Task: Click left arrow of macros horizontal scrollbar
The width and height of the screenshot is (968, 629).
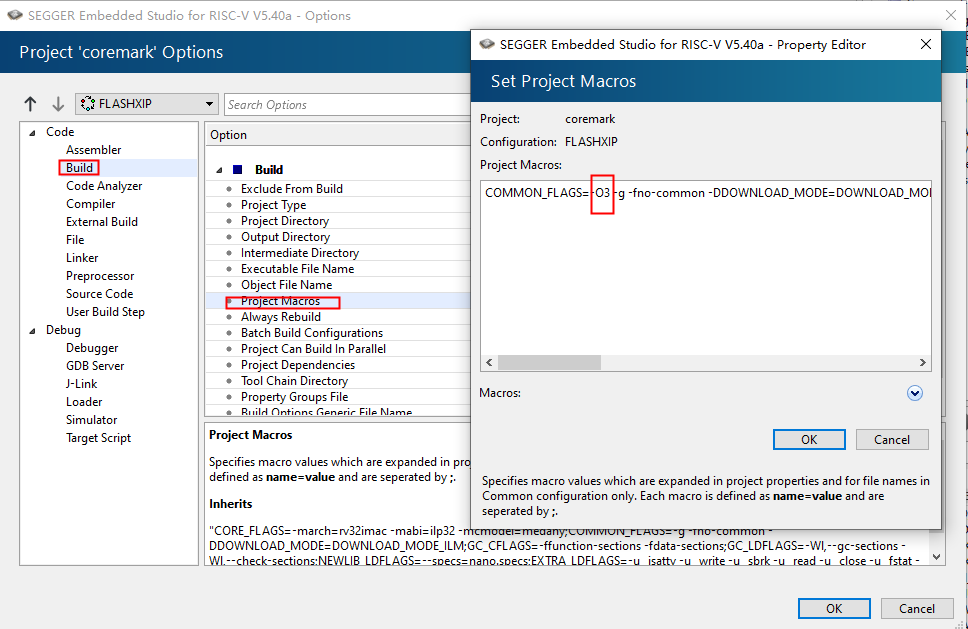Action: coord(489,363)
